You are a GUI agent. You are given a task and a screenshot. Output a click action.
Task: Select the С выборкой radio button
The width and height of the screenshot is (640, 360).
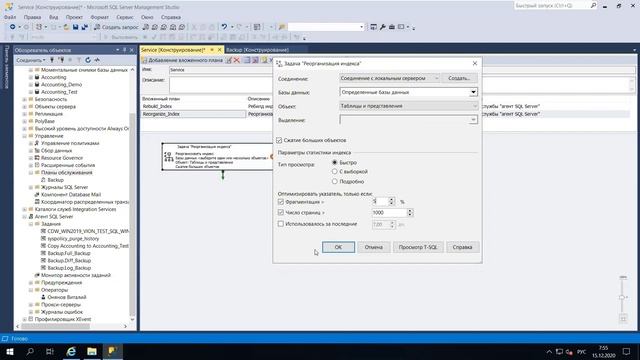335,172
